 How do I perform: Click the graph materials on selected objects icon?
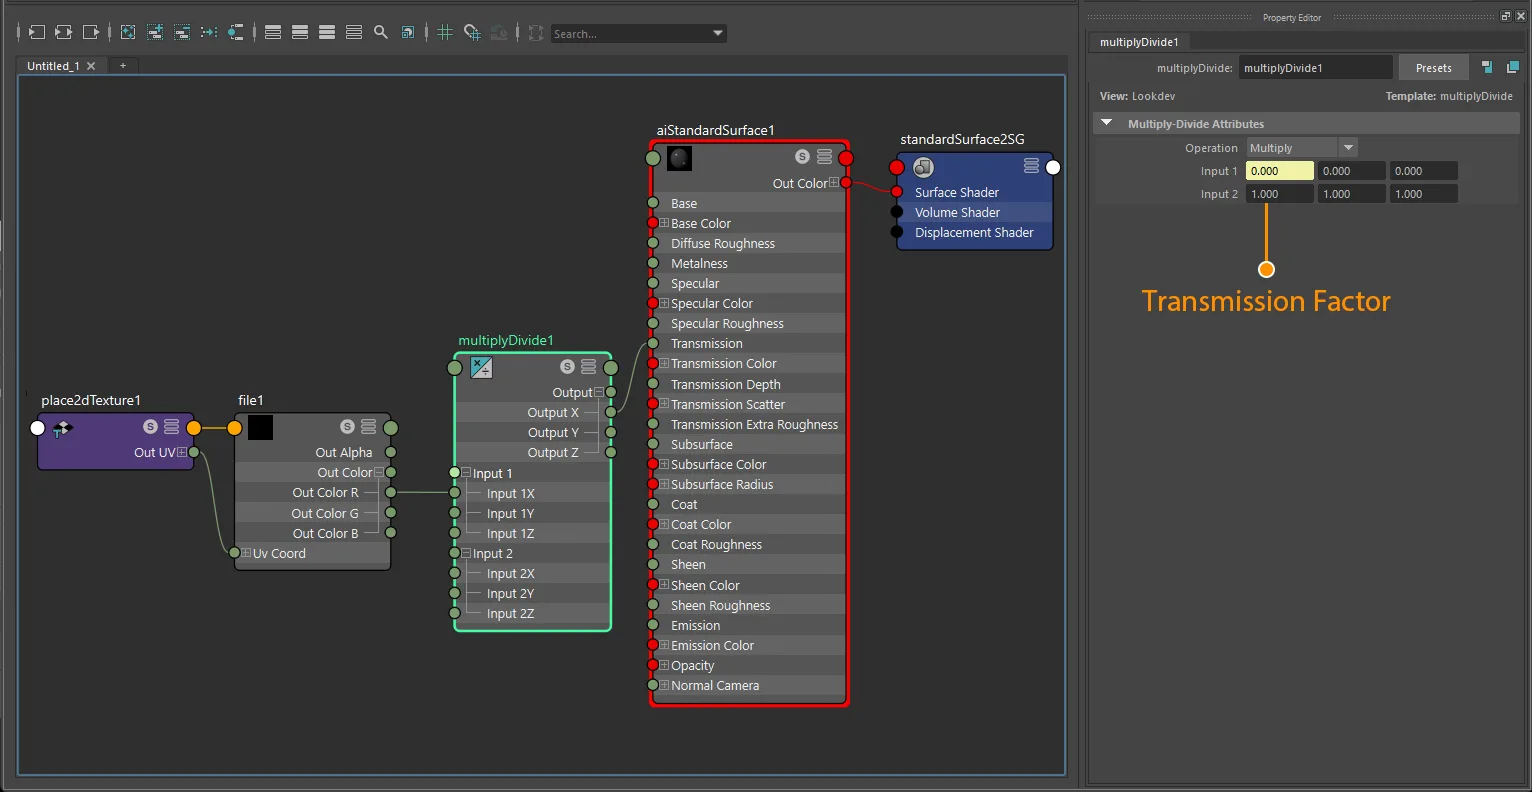click(x=235, y=32)
